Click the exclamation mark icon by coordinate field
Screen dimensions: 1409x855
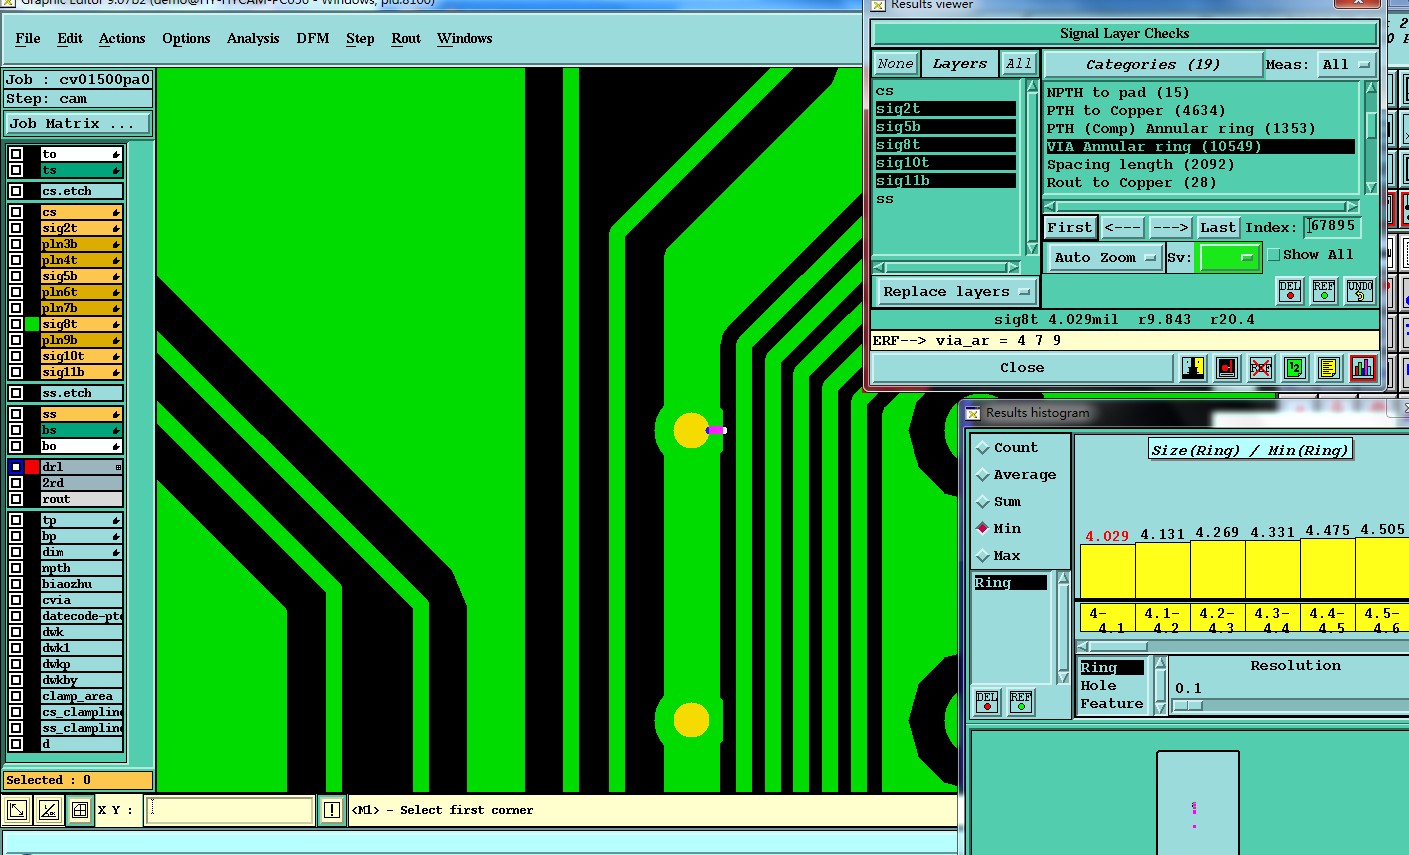(332, 810)
